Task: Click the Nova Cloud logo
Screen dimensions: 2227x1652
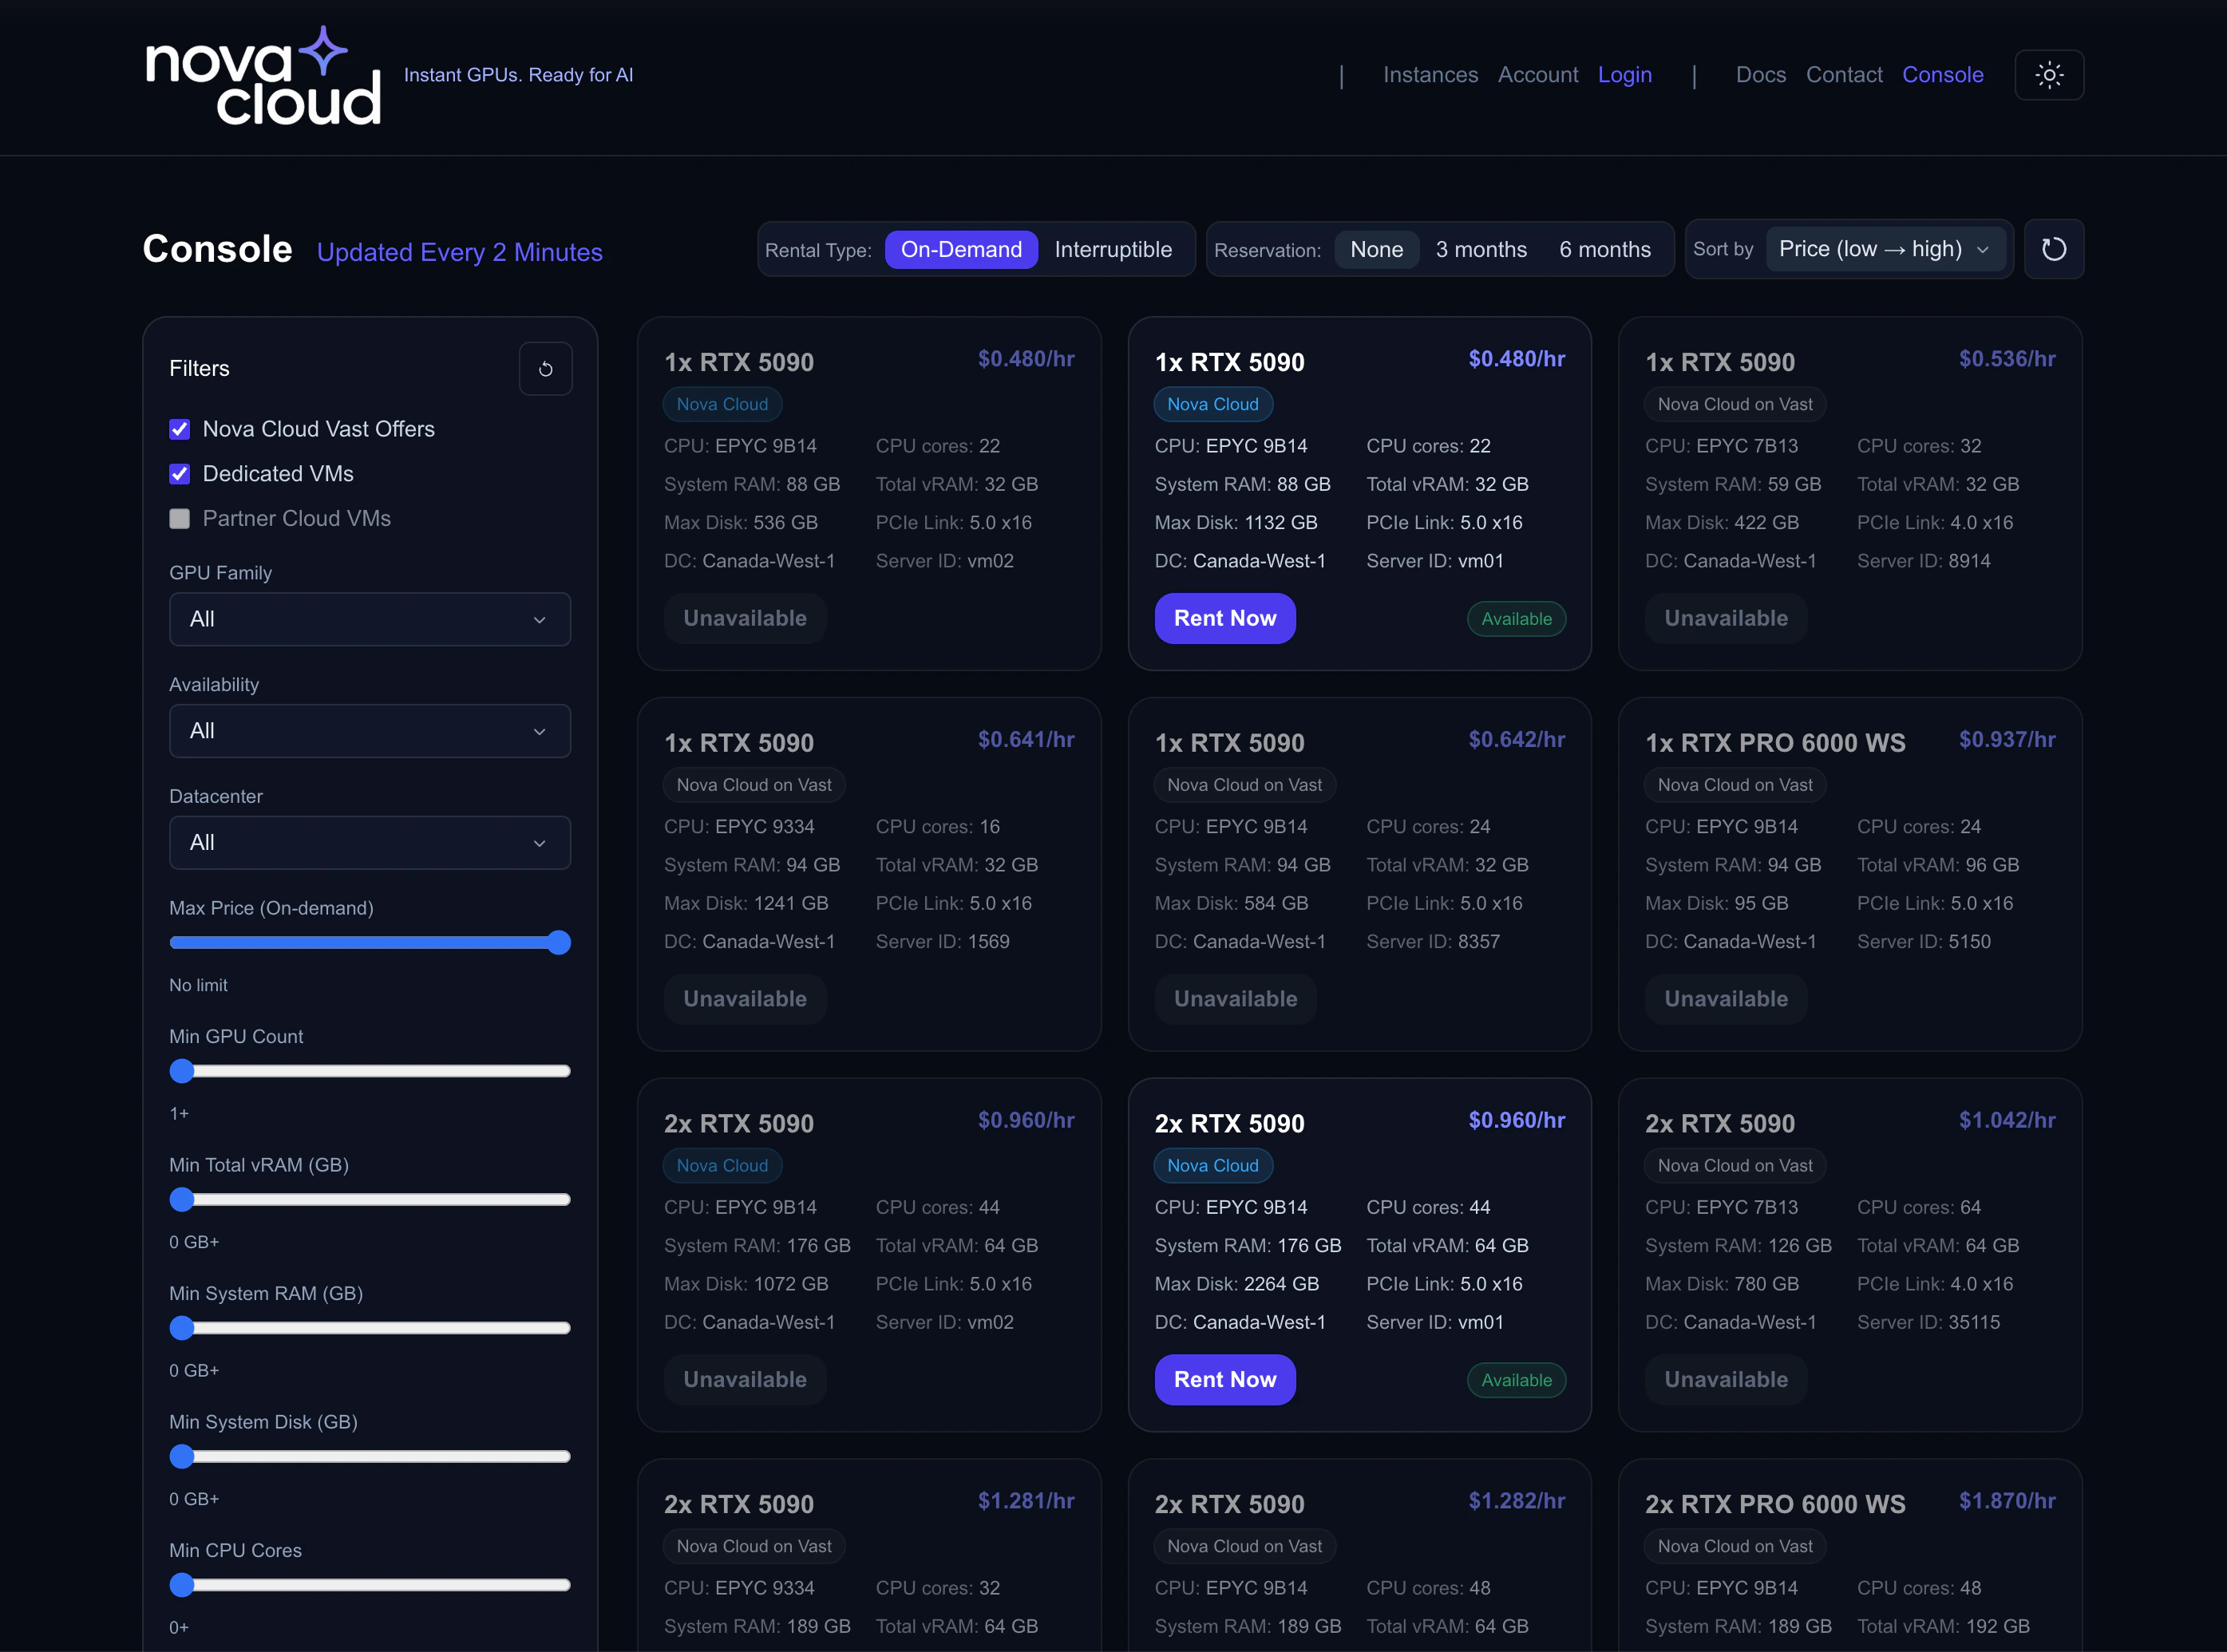Action: 263,76
